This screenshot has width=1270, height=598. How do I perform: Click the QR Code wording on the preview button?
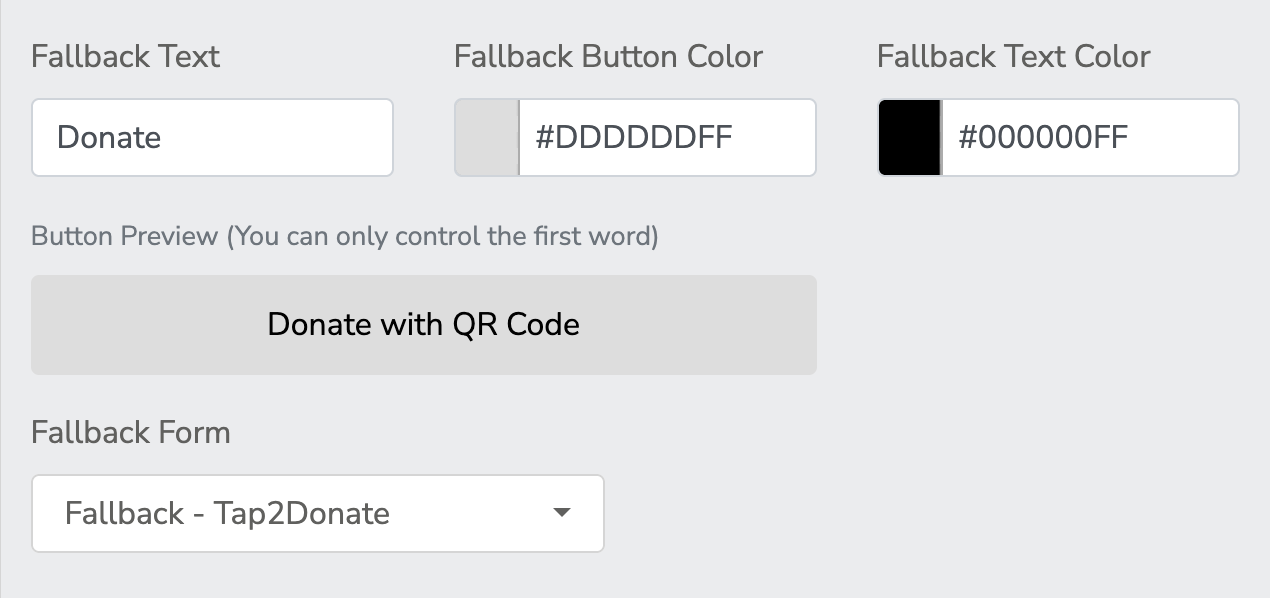click(x=516, y=325)
